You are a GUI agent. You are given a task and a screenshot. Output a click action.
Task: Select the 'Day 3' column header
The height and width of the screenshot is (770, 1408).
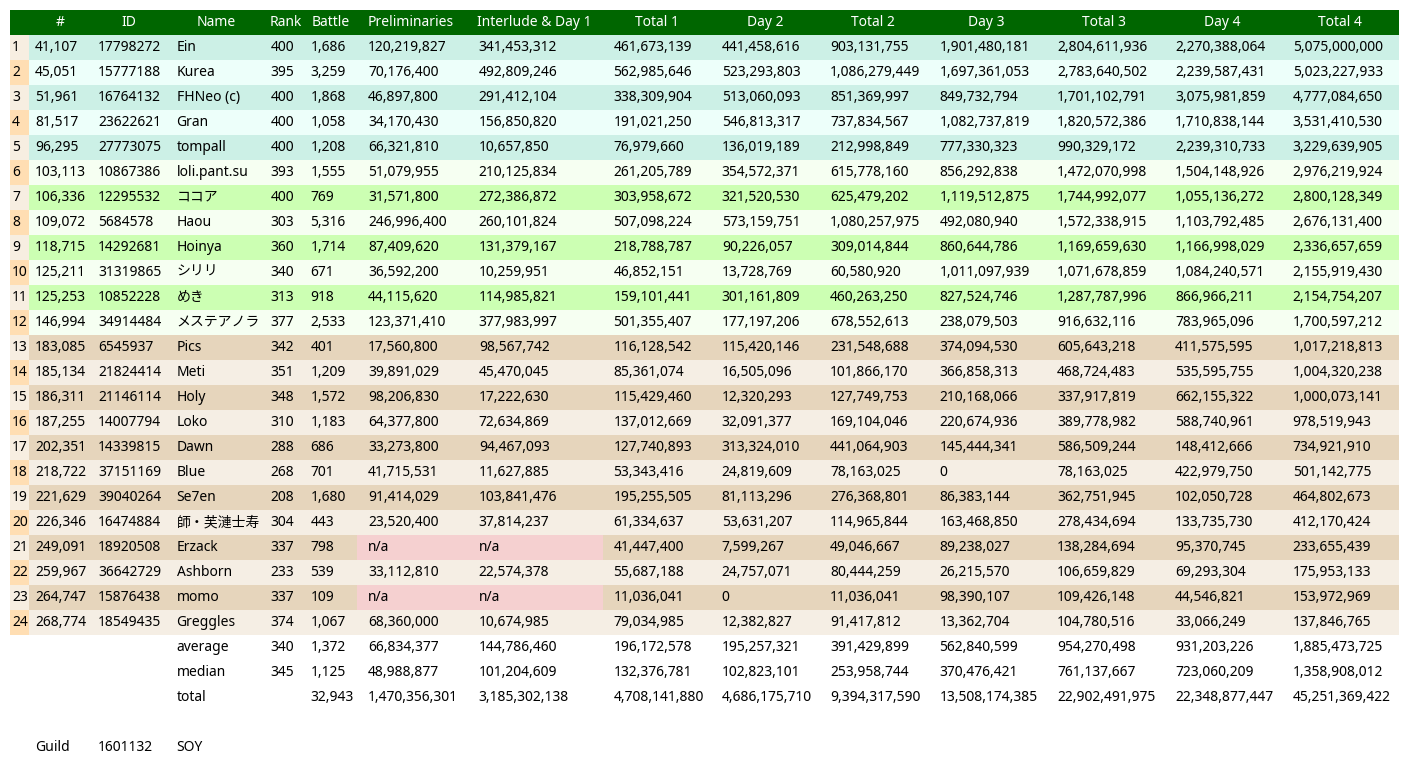point(986,21)
